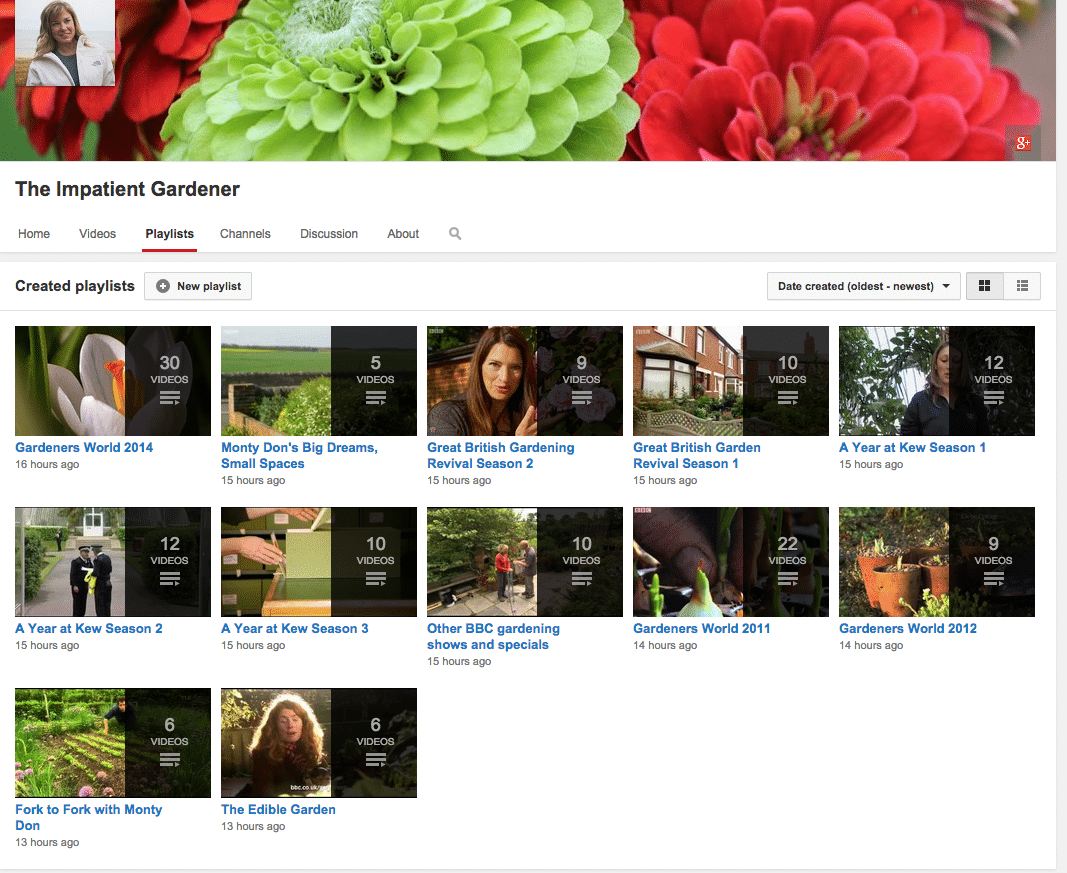Image resolution: width=1067 pixels, height=873 pixels.
Task: Open Great British Gardening Revival Season 2 link
Action: point(501,455)
